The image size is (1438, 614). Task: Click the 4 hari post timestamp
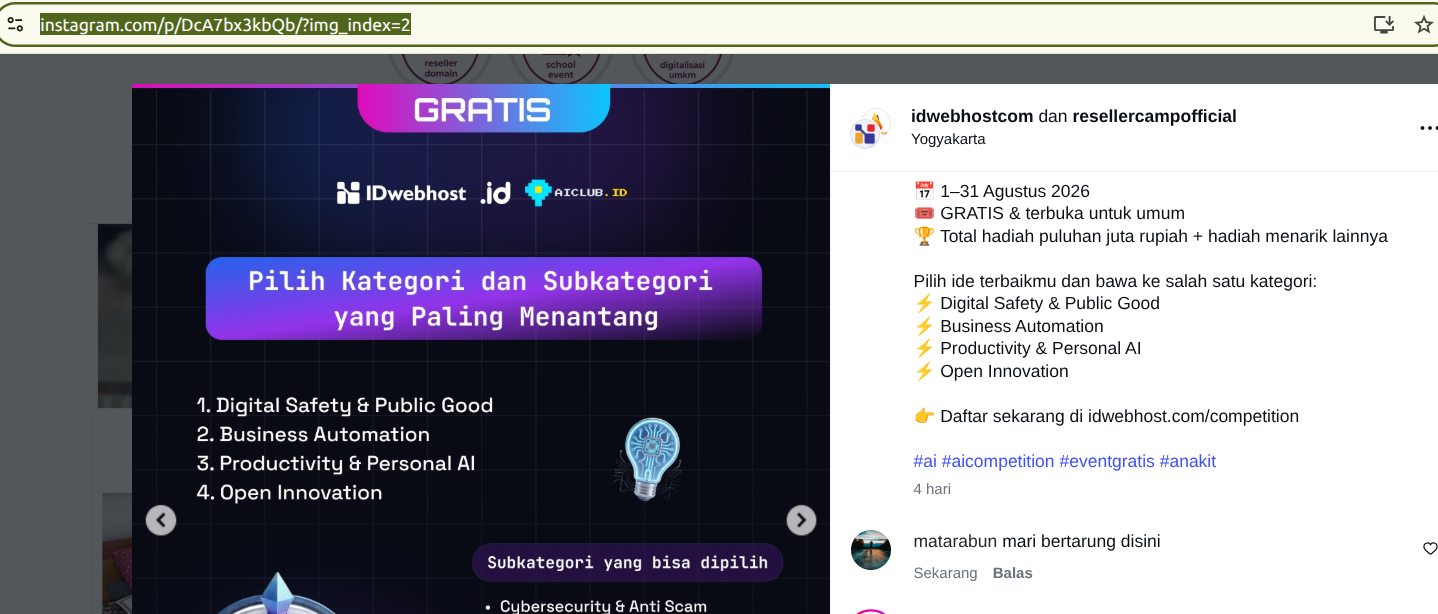932,489
